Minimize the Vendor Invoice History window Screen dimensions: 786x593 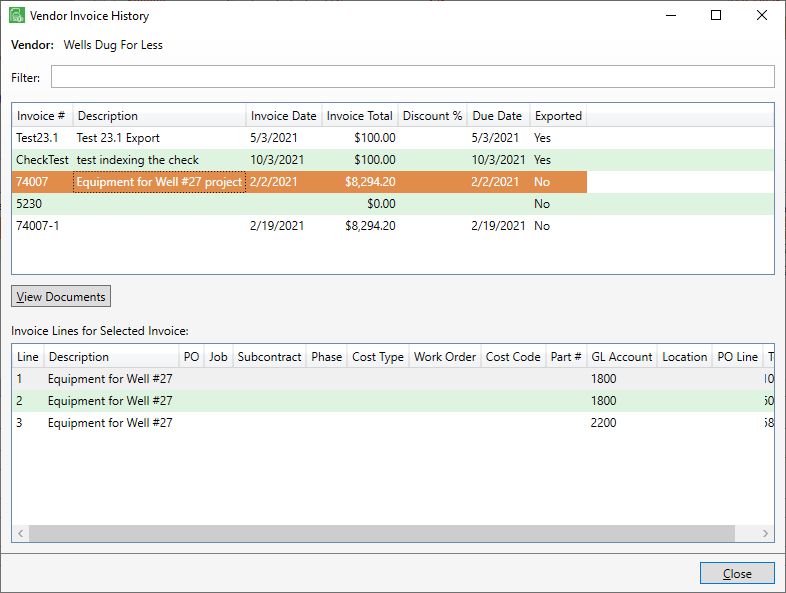tap(671, 15)
